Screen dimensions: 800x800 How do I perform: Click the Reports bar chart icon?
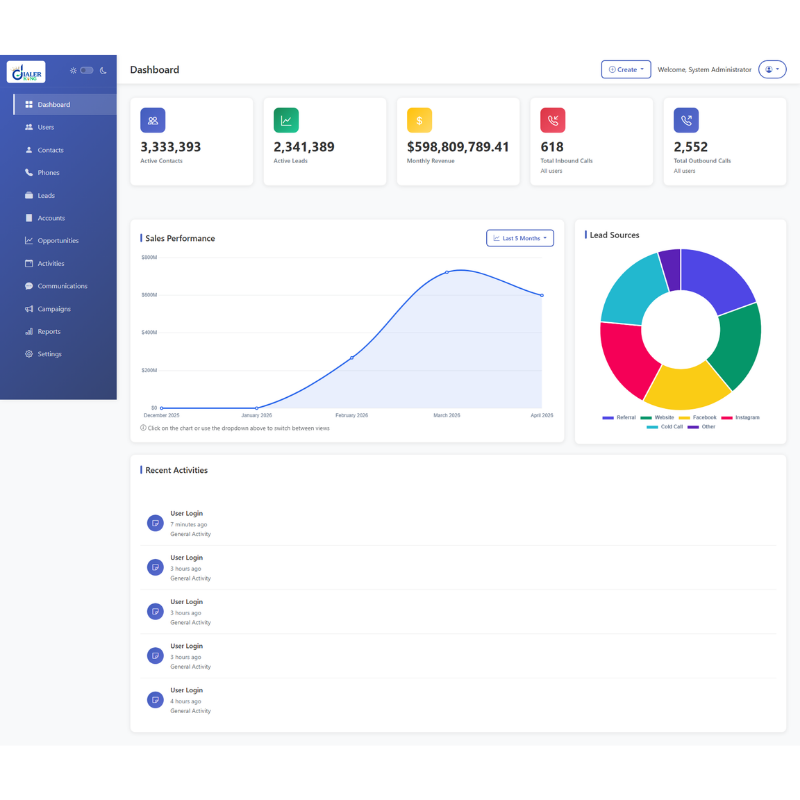click(29, 331)
